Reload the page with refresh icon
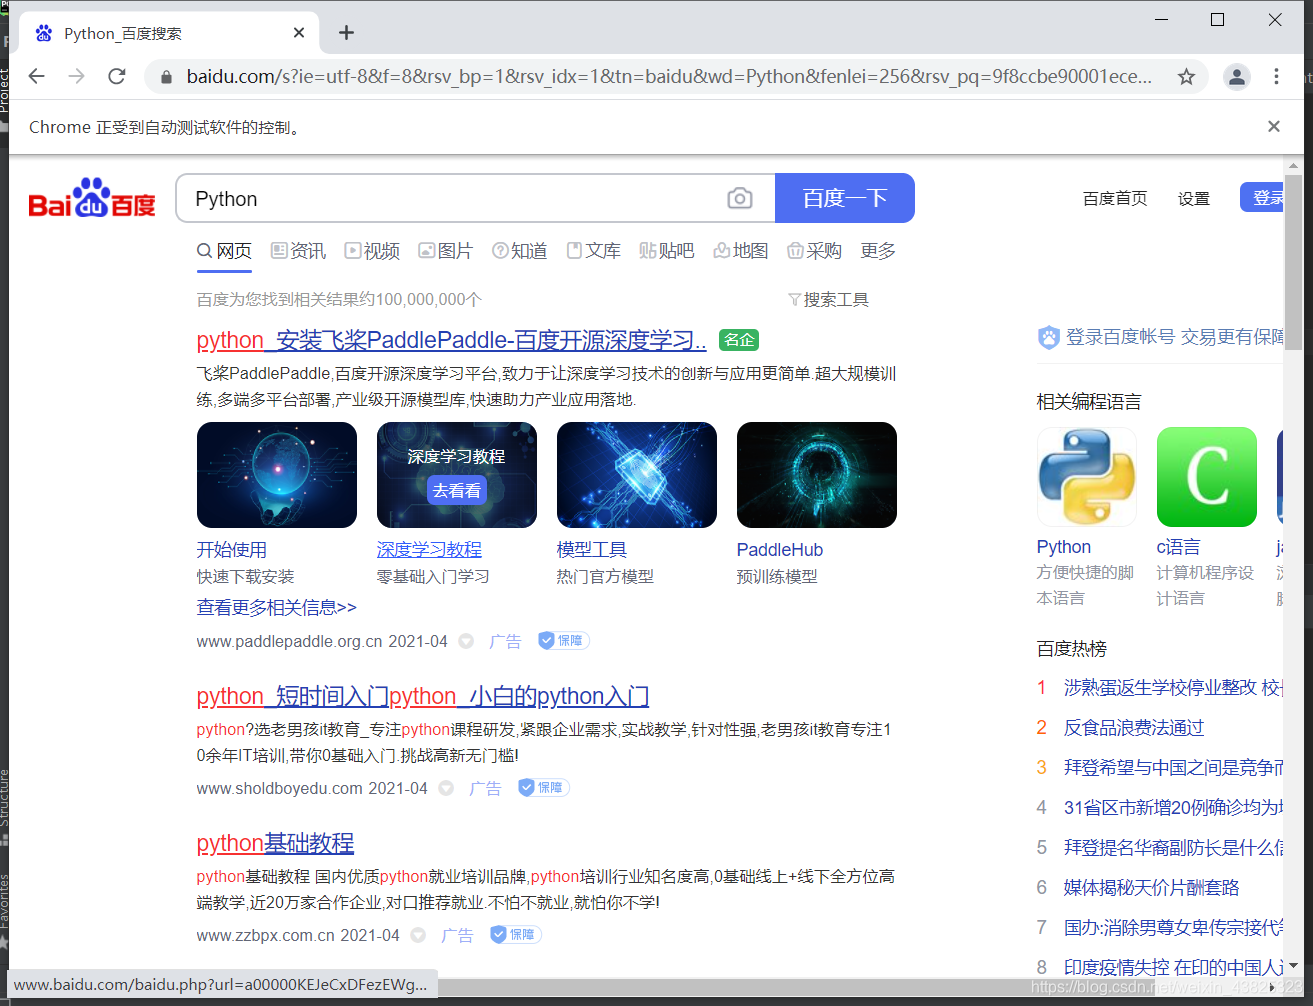Image resolution: width=1313 pixels, height=1006 pixels. (x=117, y=76)
